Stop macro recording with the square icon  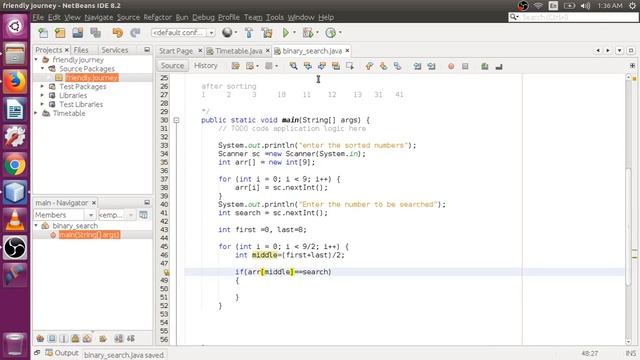(465, 66)
